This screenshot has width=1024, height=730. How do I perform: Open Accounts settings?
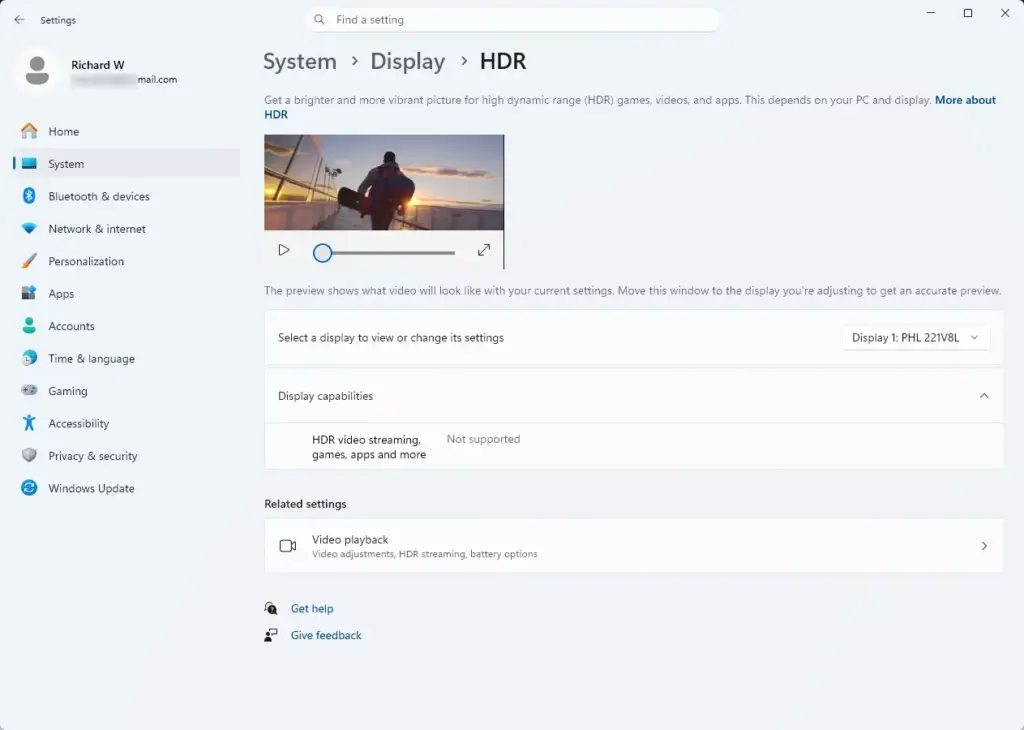coord(126,326)
